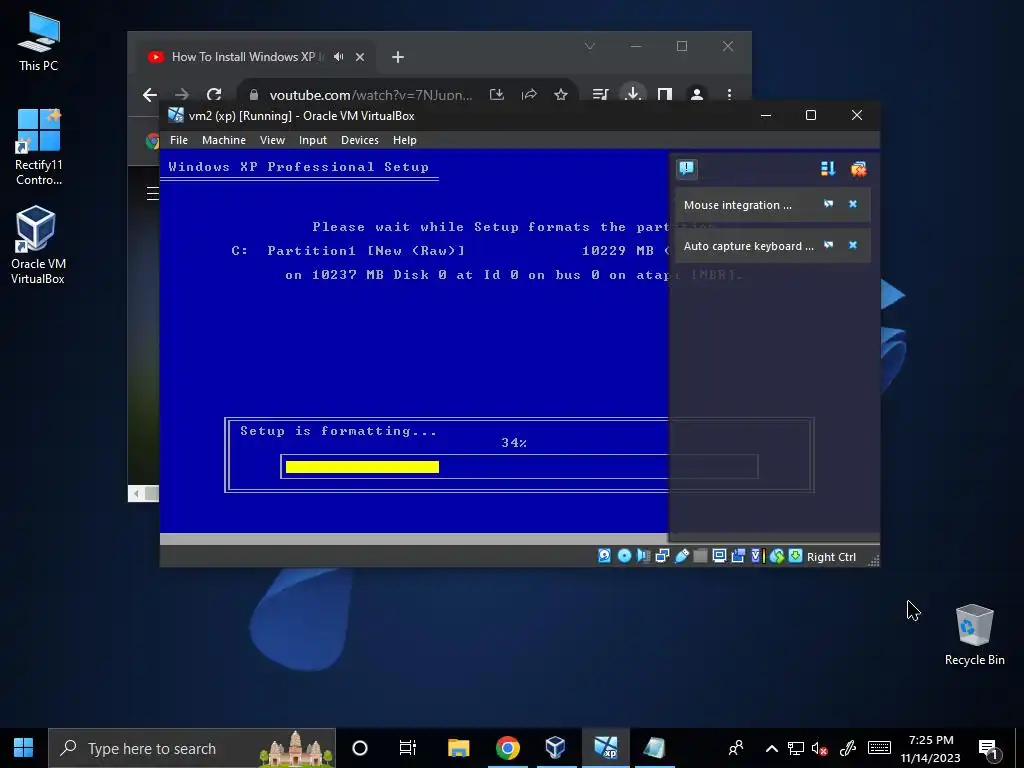The height and width of the screenshot is (768, 1024).
Task: Click the display settings status icon
Action: coord(719,556)
